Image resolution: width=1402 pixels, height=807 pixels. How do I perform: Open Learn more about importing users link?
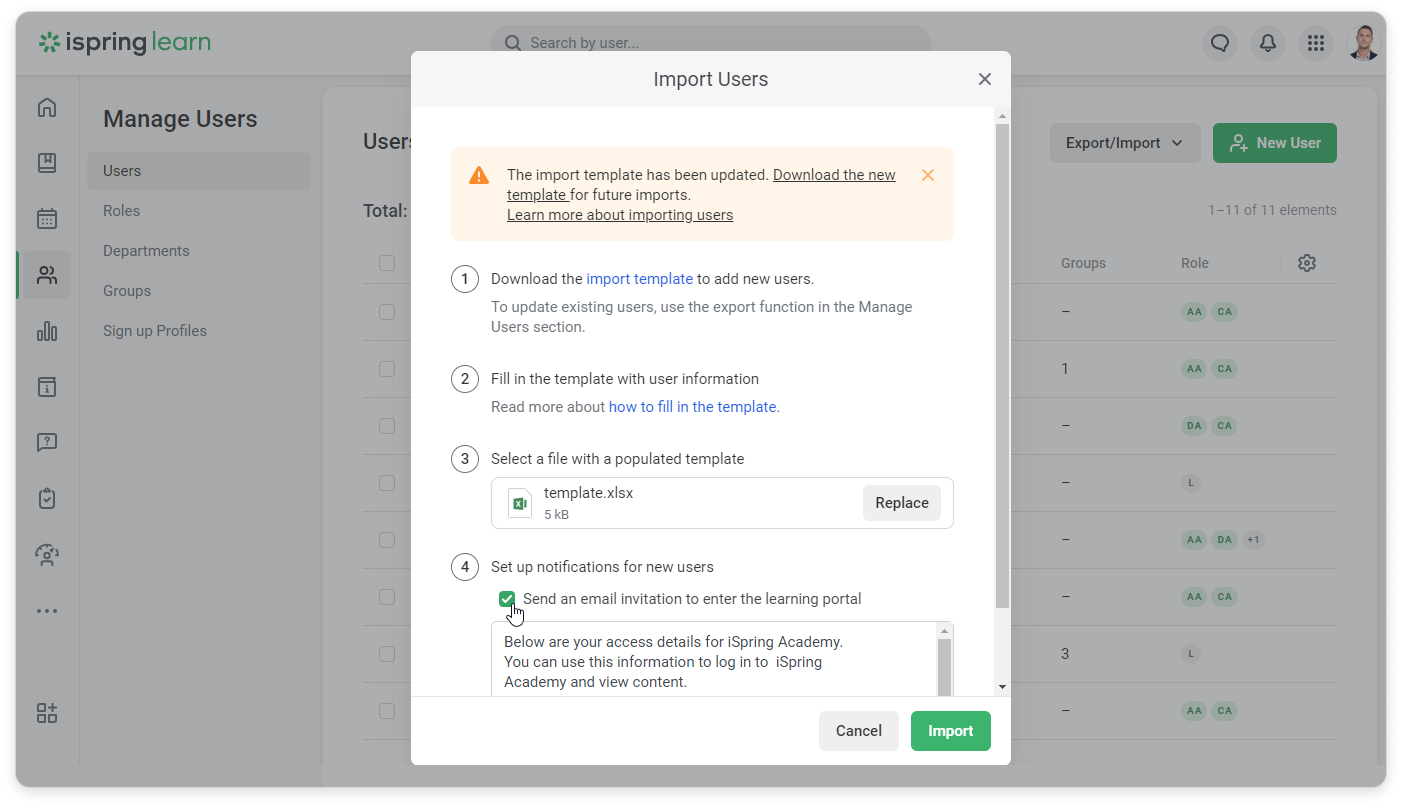[x=620, y=215]
